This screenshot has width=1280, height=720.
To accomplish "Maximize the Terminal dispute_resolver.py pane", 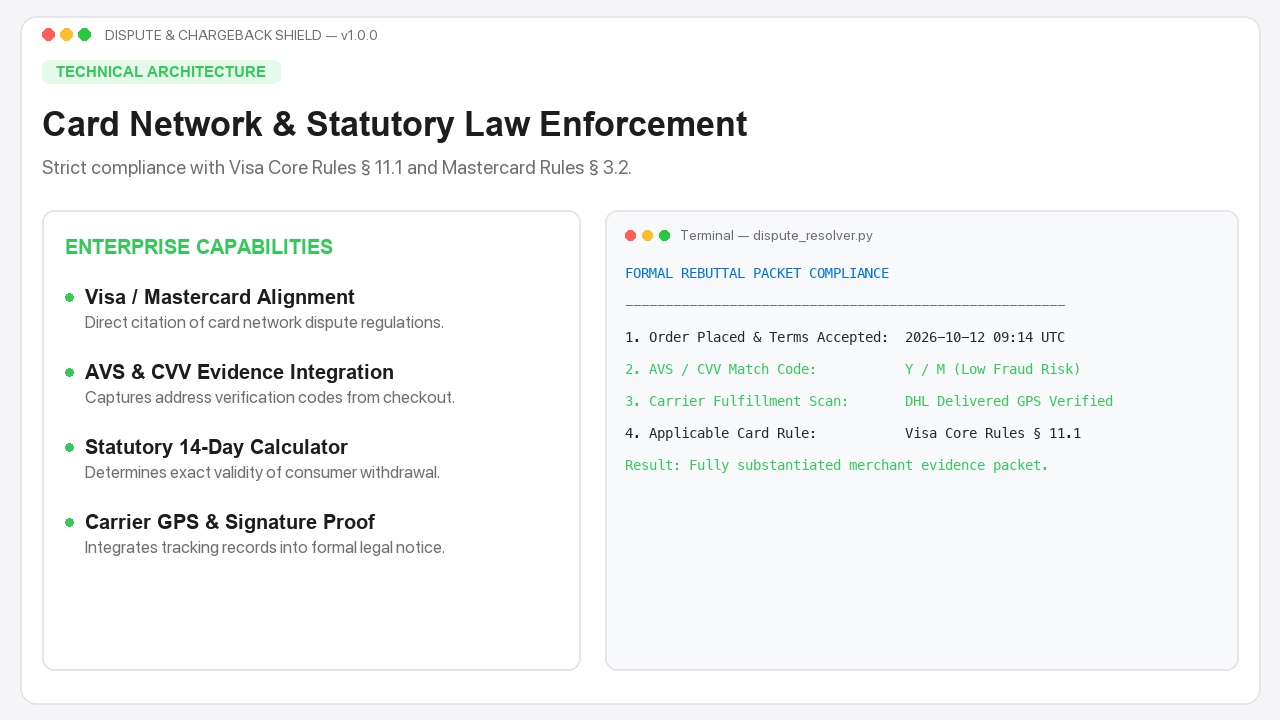I will pos(664,236).
